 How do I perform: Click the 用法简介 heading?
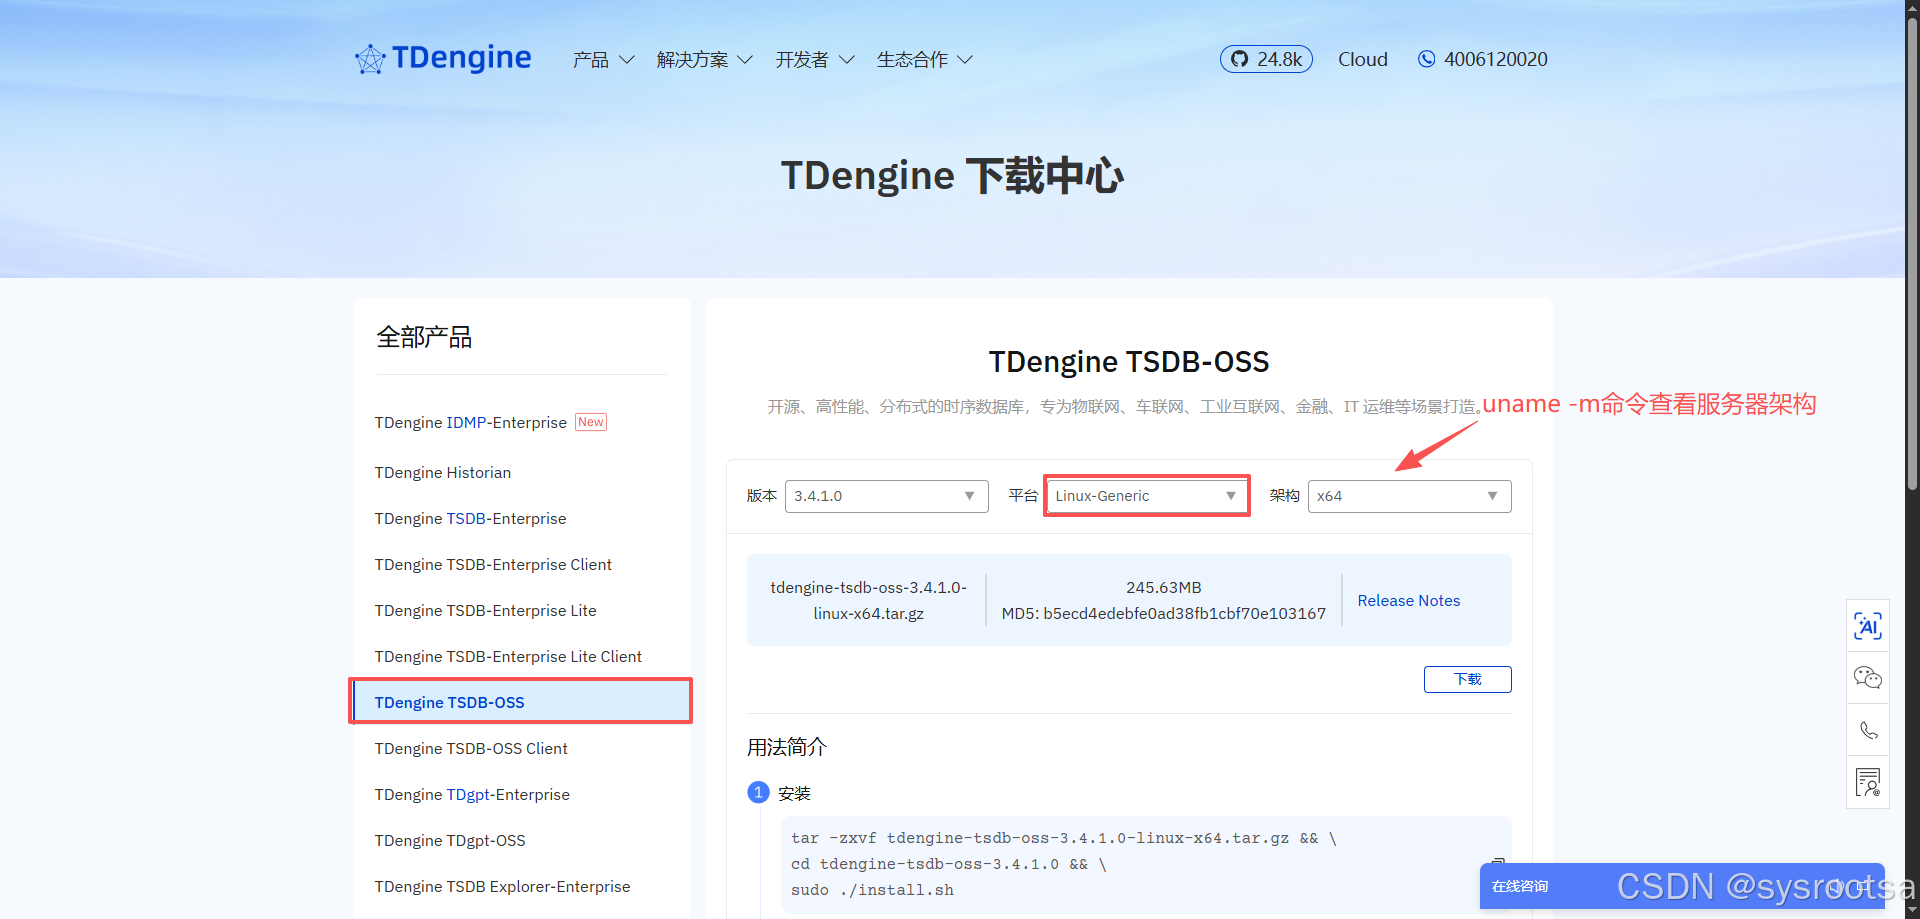(x=787, y=747)
